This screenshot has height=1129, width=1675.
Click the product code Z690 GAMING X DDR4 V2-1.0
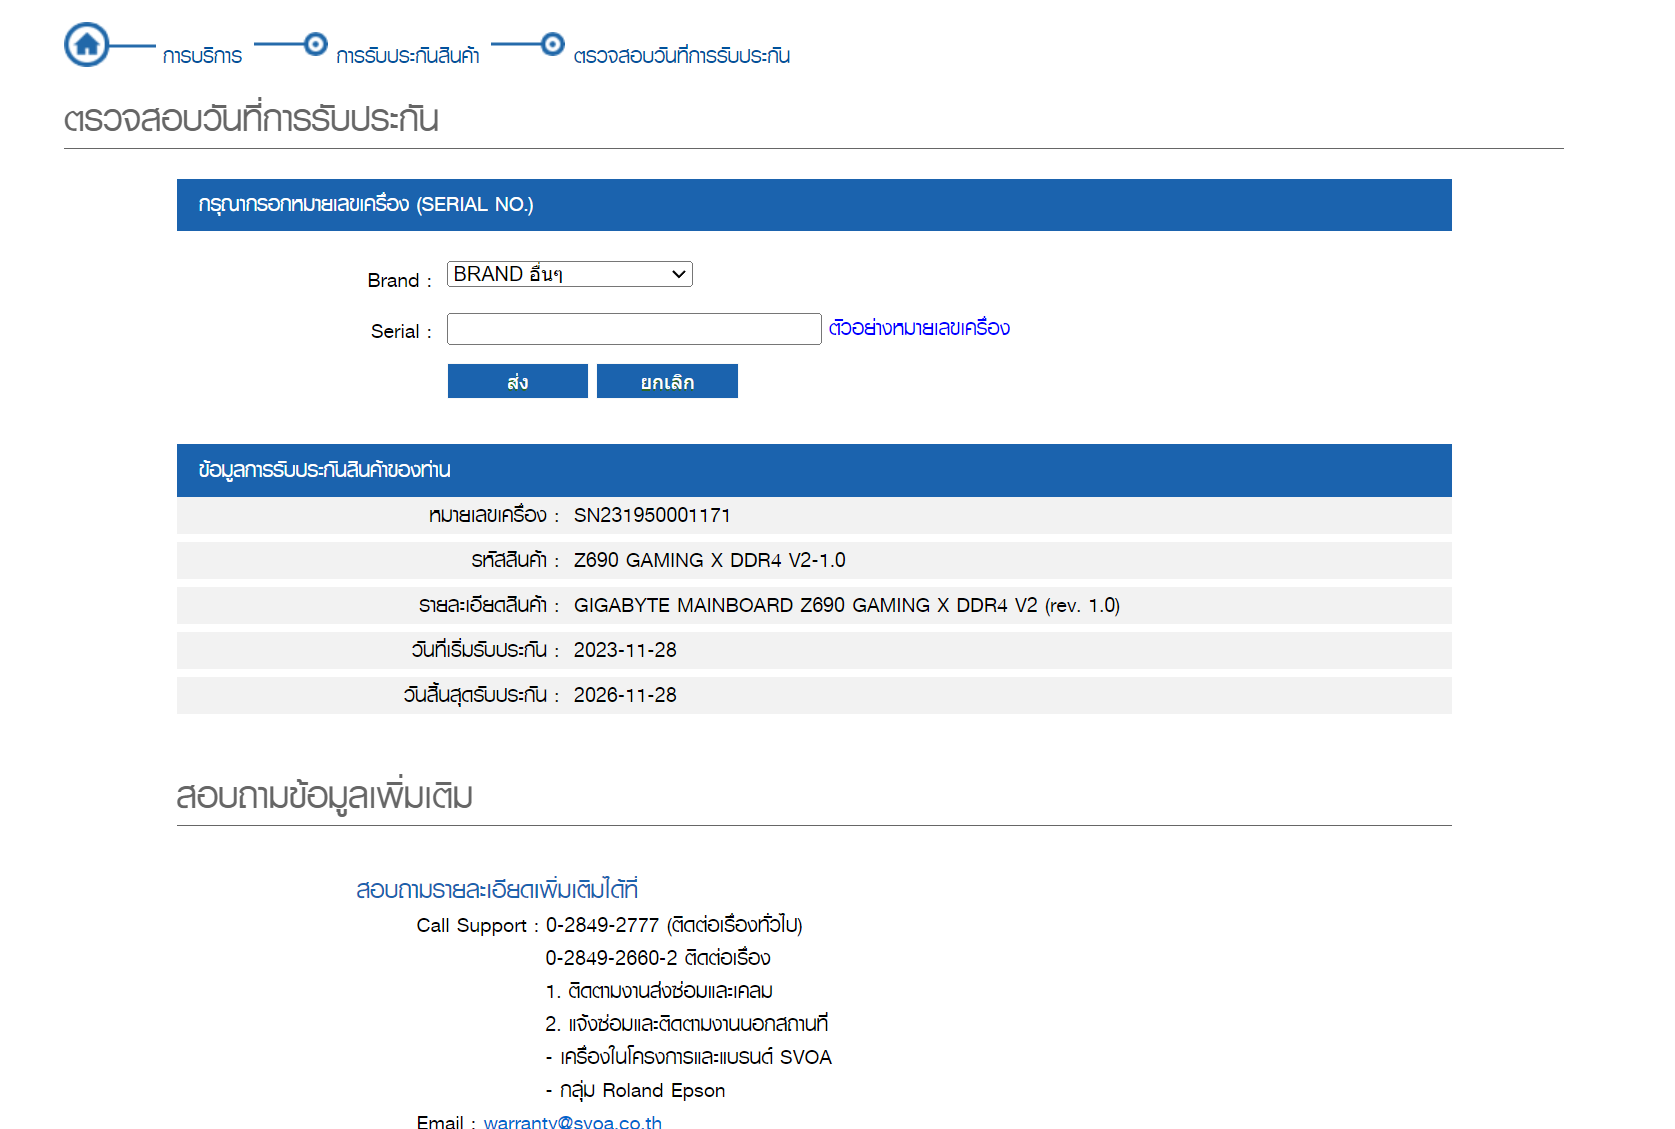(x=709, y=560)
